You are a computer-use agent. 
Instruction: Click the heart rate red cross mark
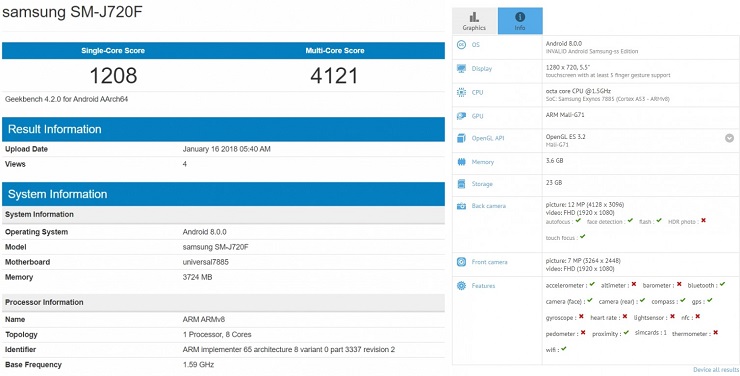click(x=625, y=317)
